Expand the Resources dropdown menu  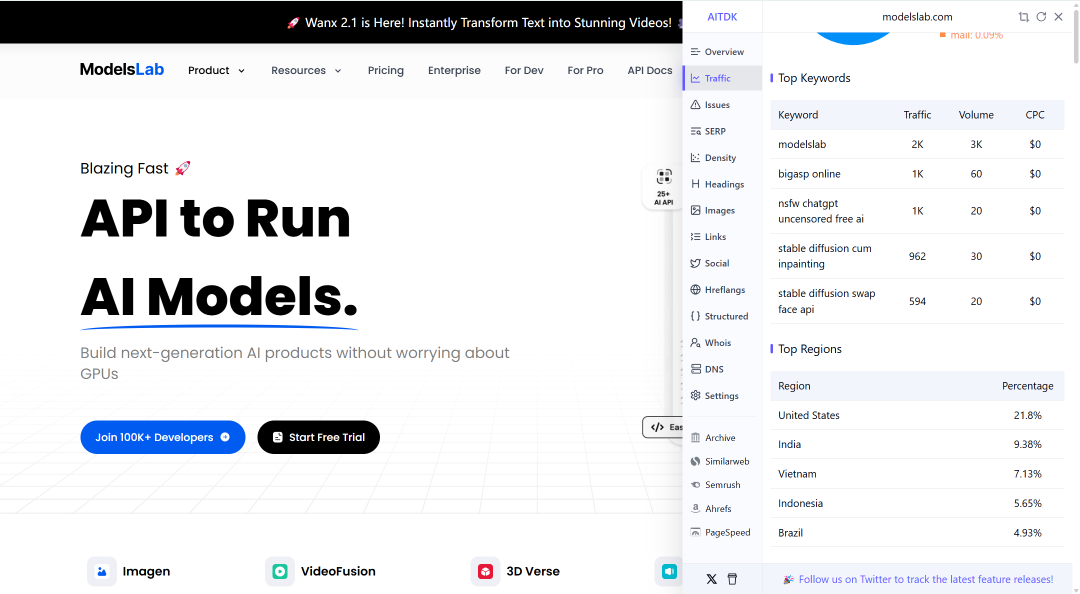tap(306, 70)
